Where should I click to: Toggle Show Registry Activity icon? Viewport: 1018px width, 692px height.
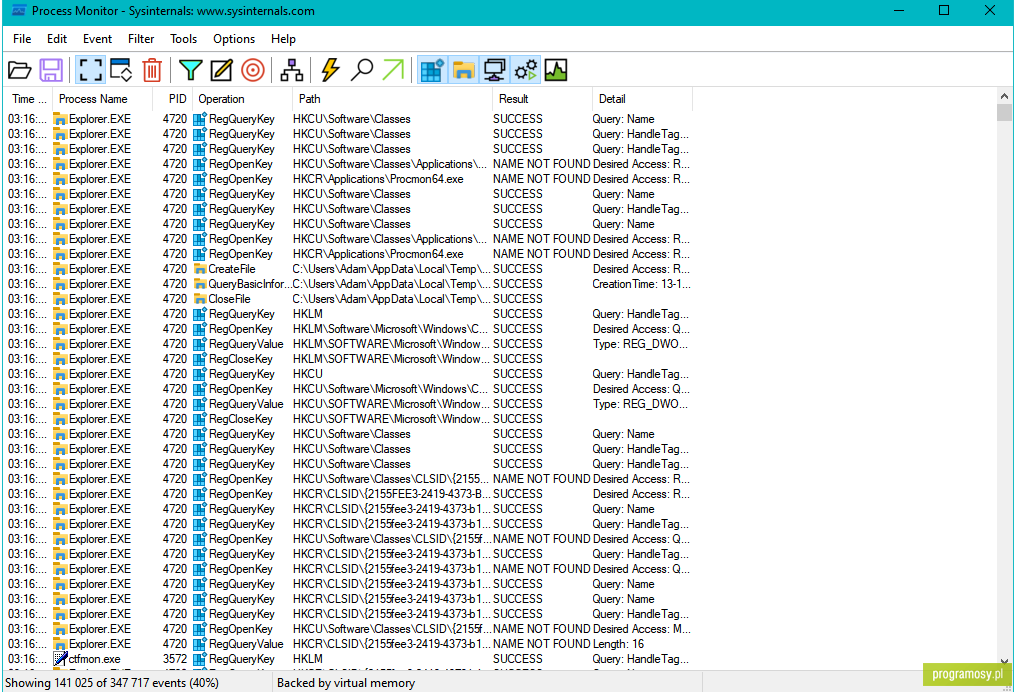tap(432, 70)
